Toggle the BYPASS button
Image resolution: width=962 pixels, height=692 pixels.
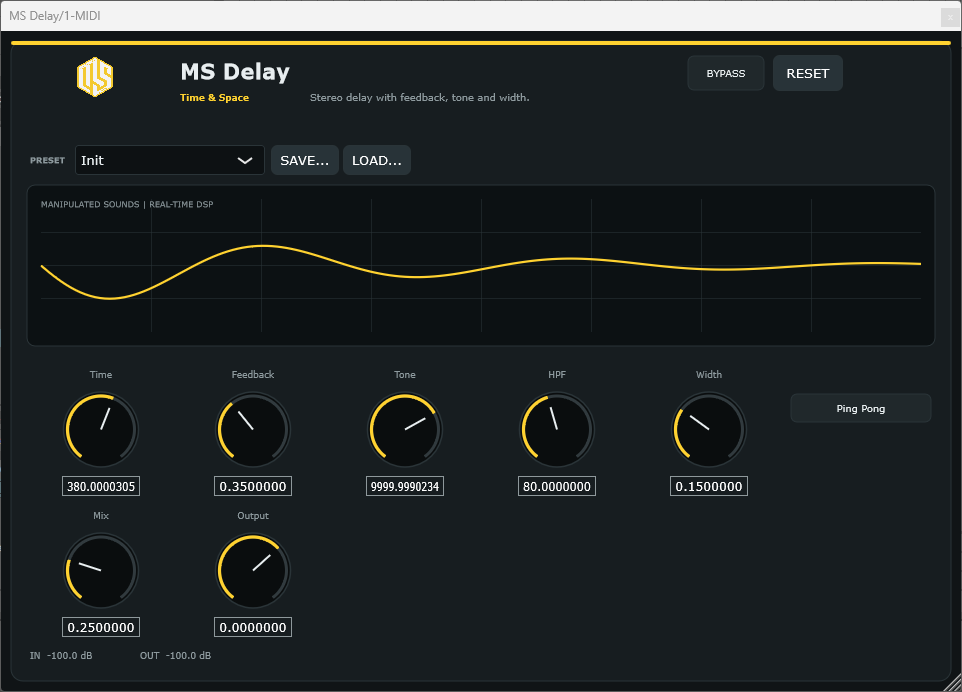[x=726, y=73]
